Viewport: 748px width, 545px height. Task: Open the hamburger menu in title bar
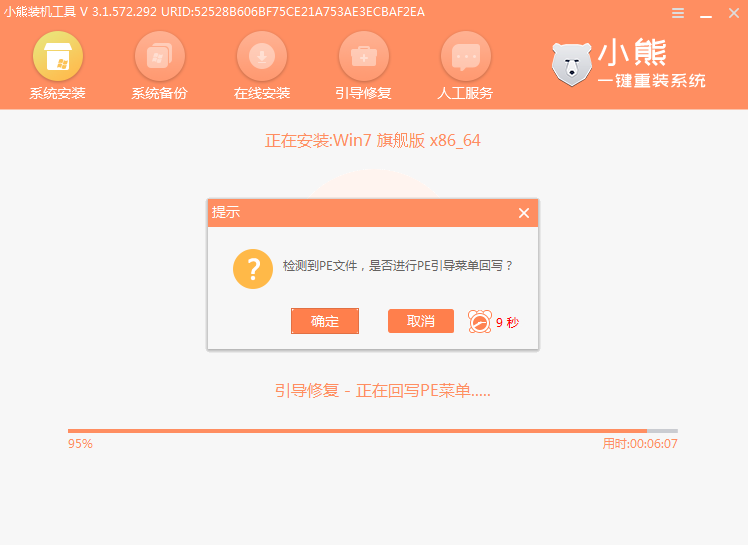tap(678, 13)
